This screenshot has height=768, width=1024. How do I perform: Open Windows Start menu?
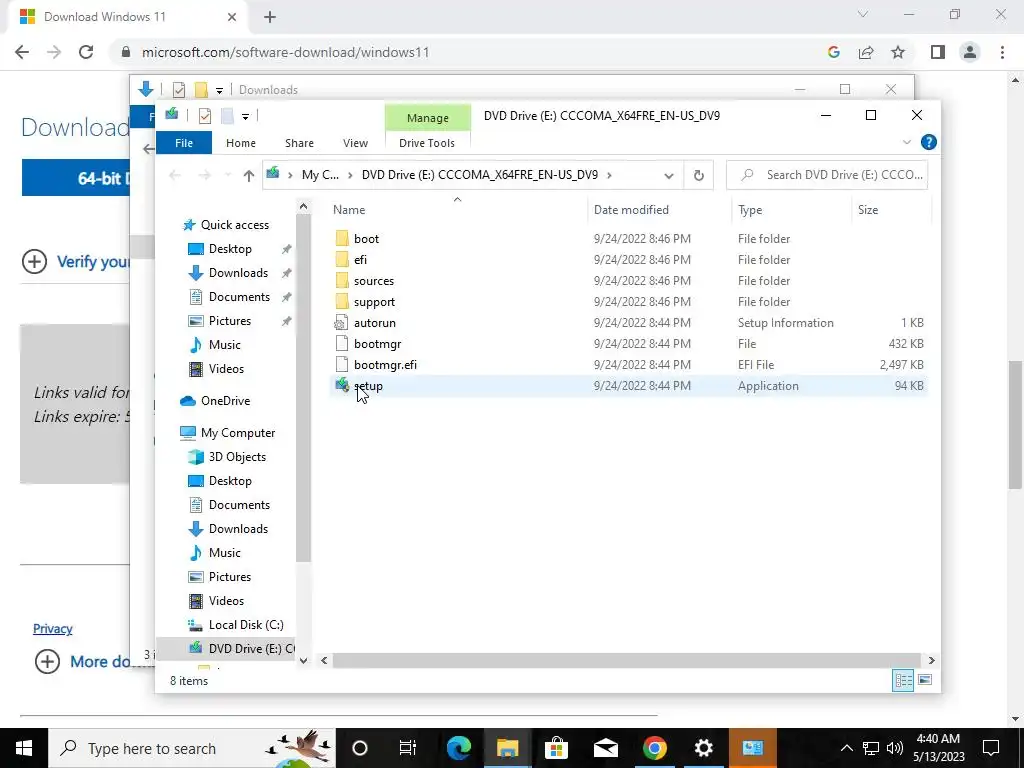tap(24, 748)
